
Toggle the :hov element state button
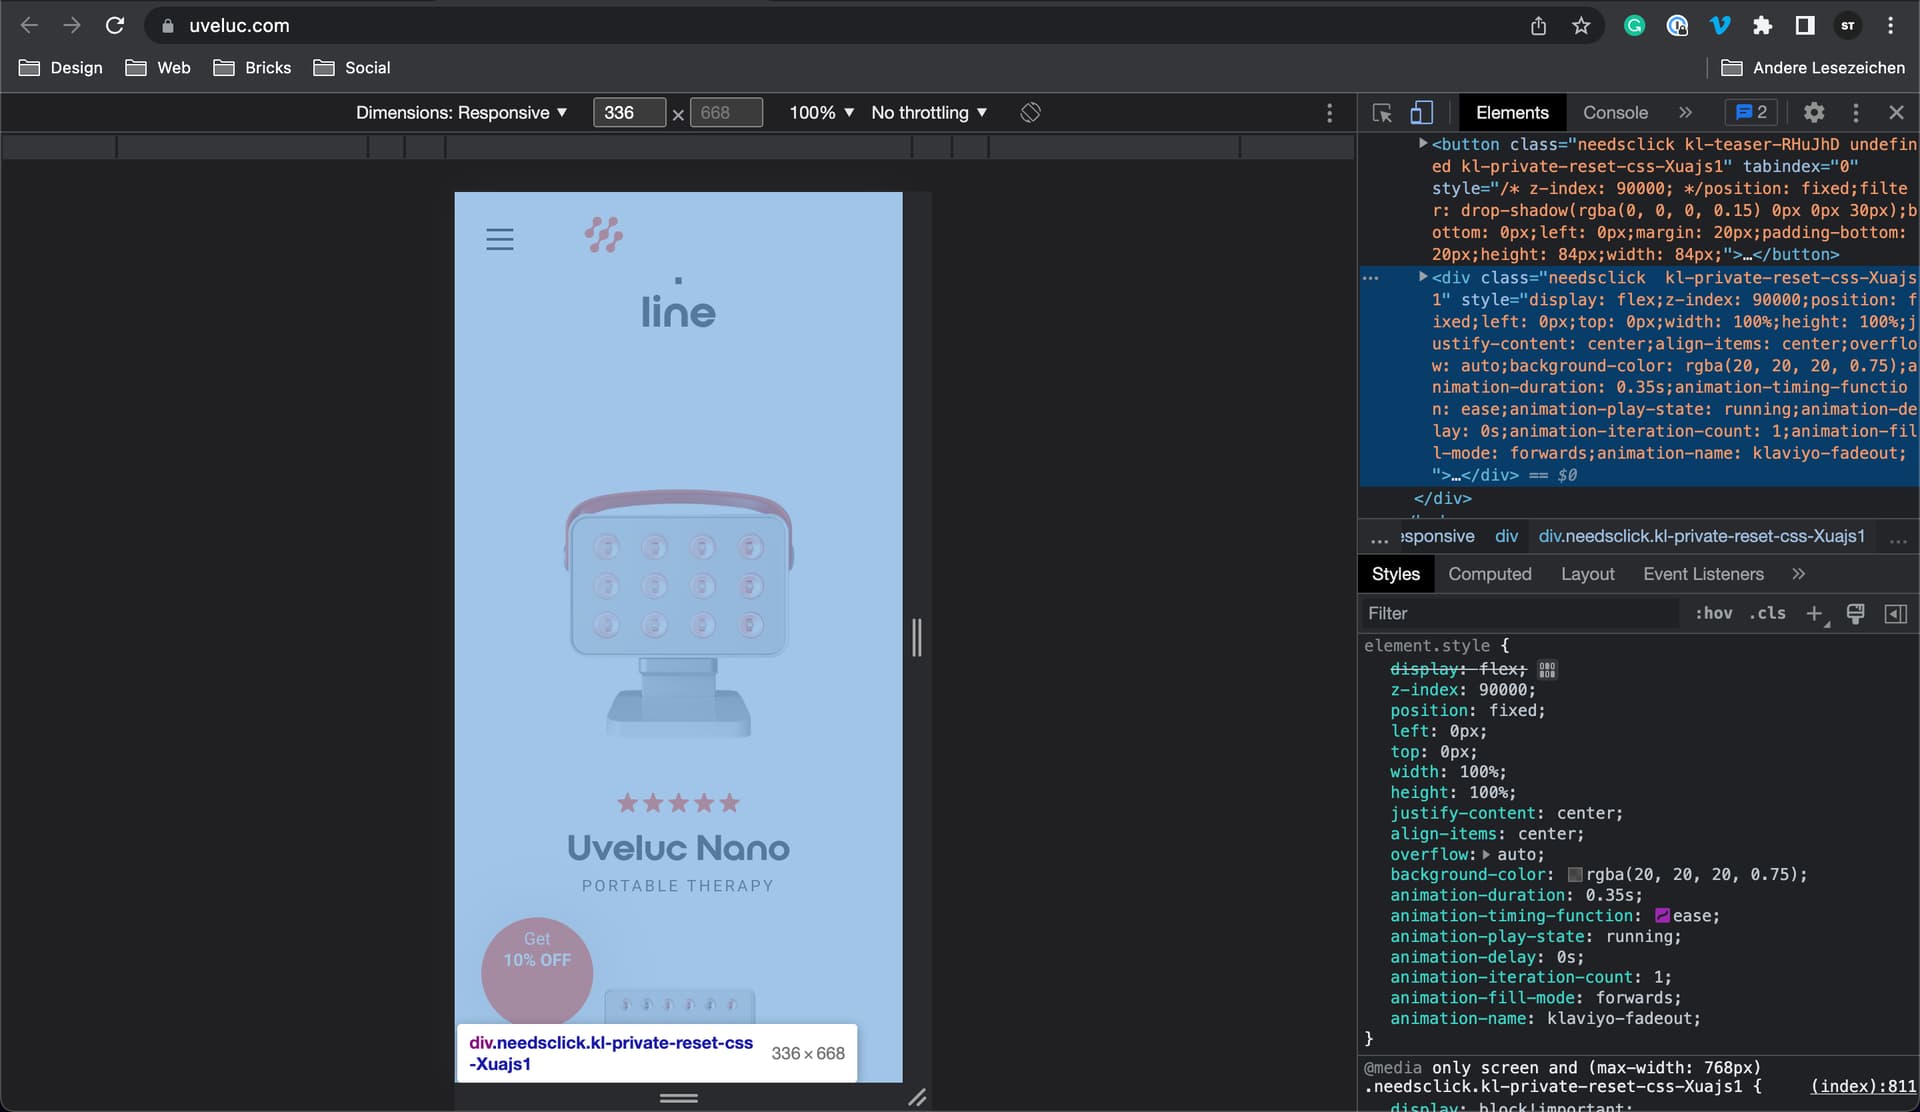(1713, 613)
